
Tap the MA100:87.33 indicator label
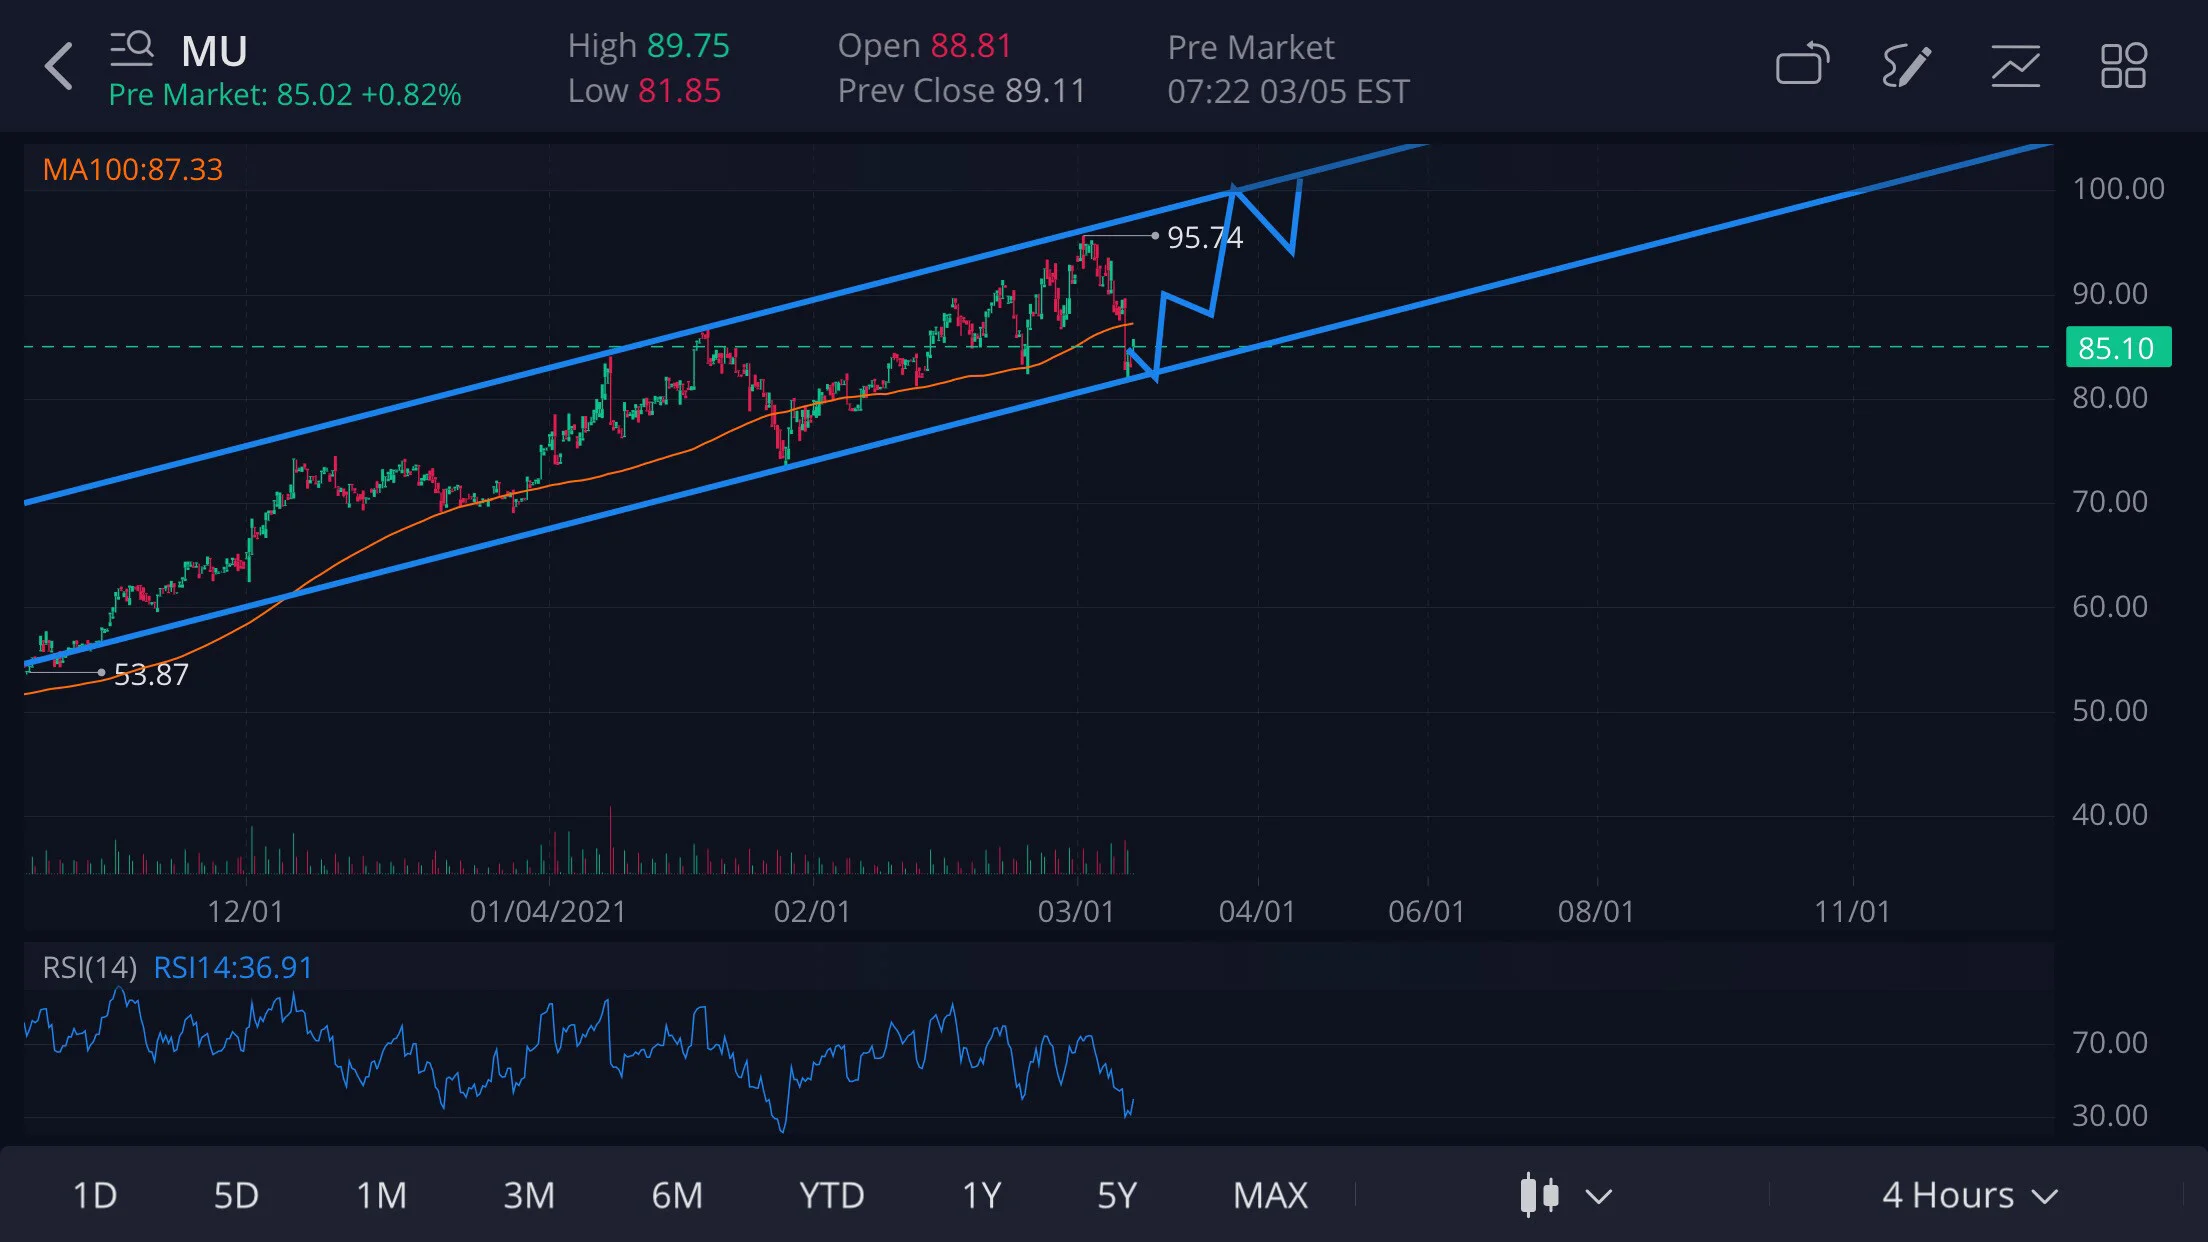pos(133,169)
